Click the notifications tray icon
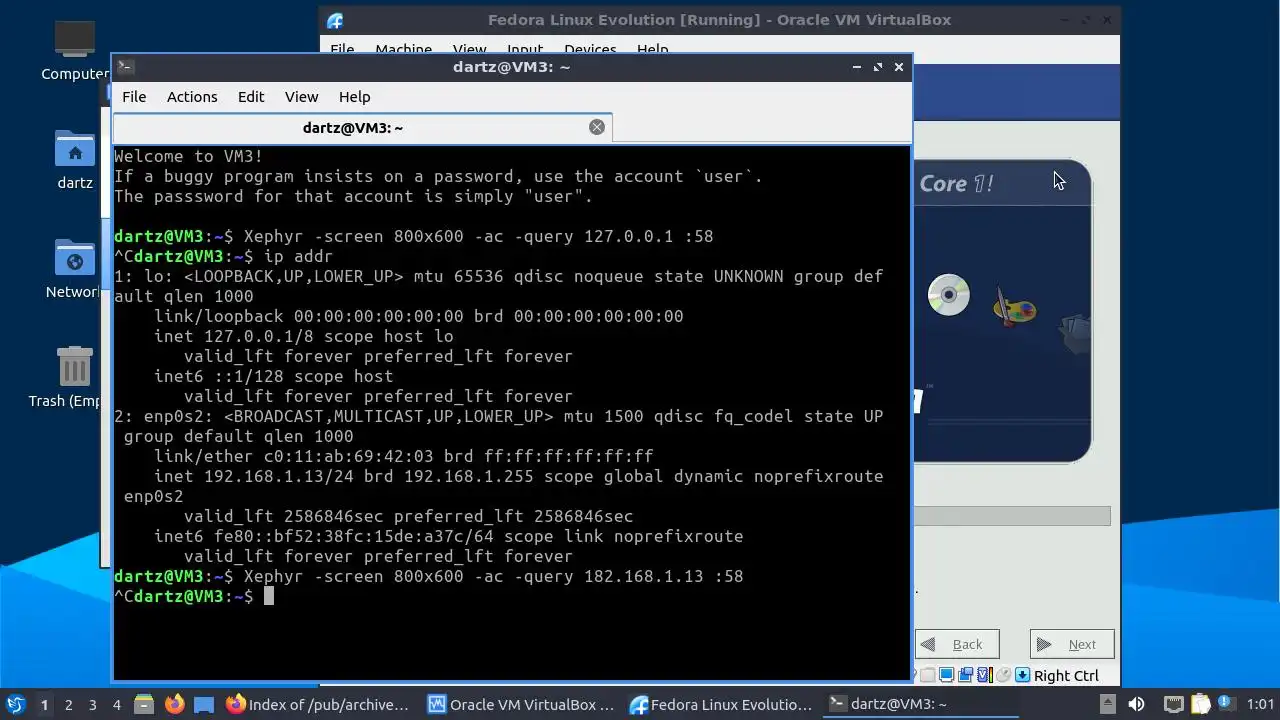 pos(1225,704)
